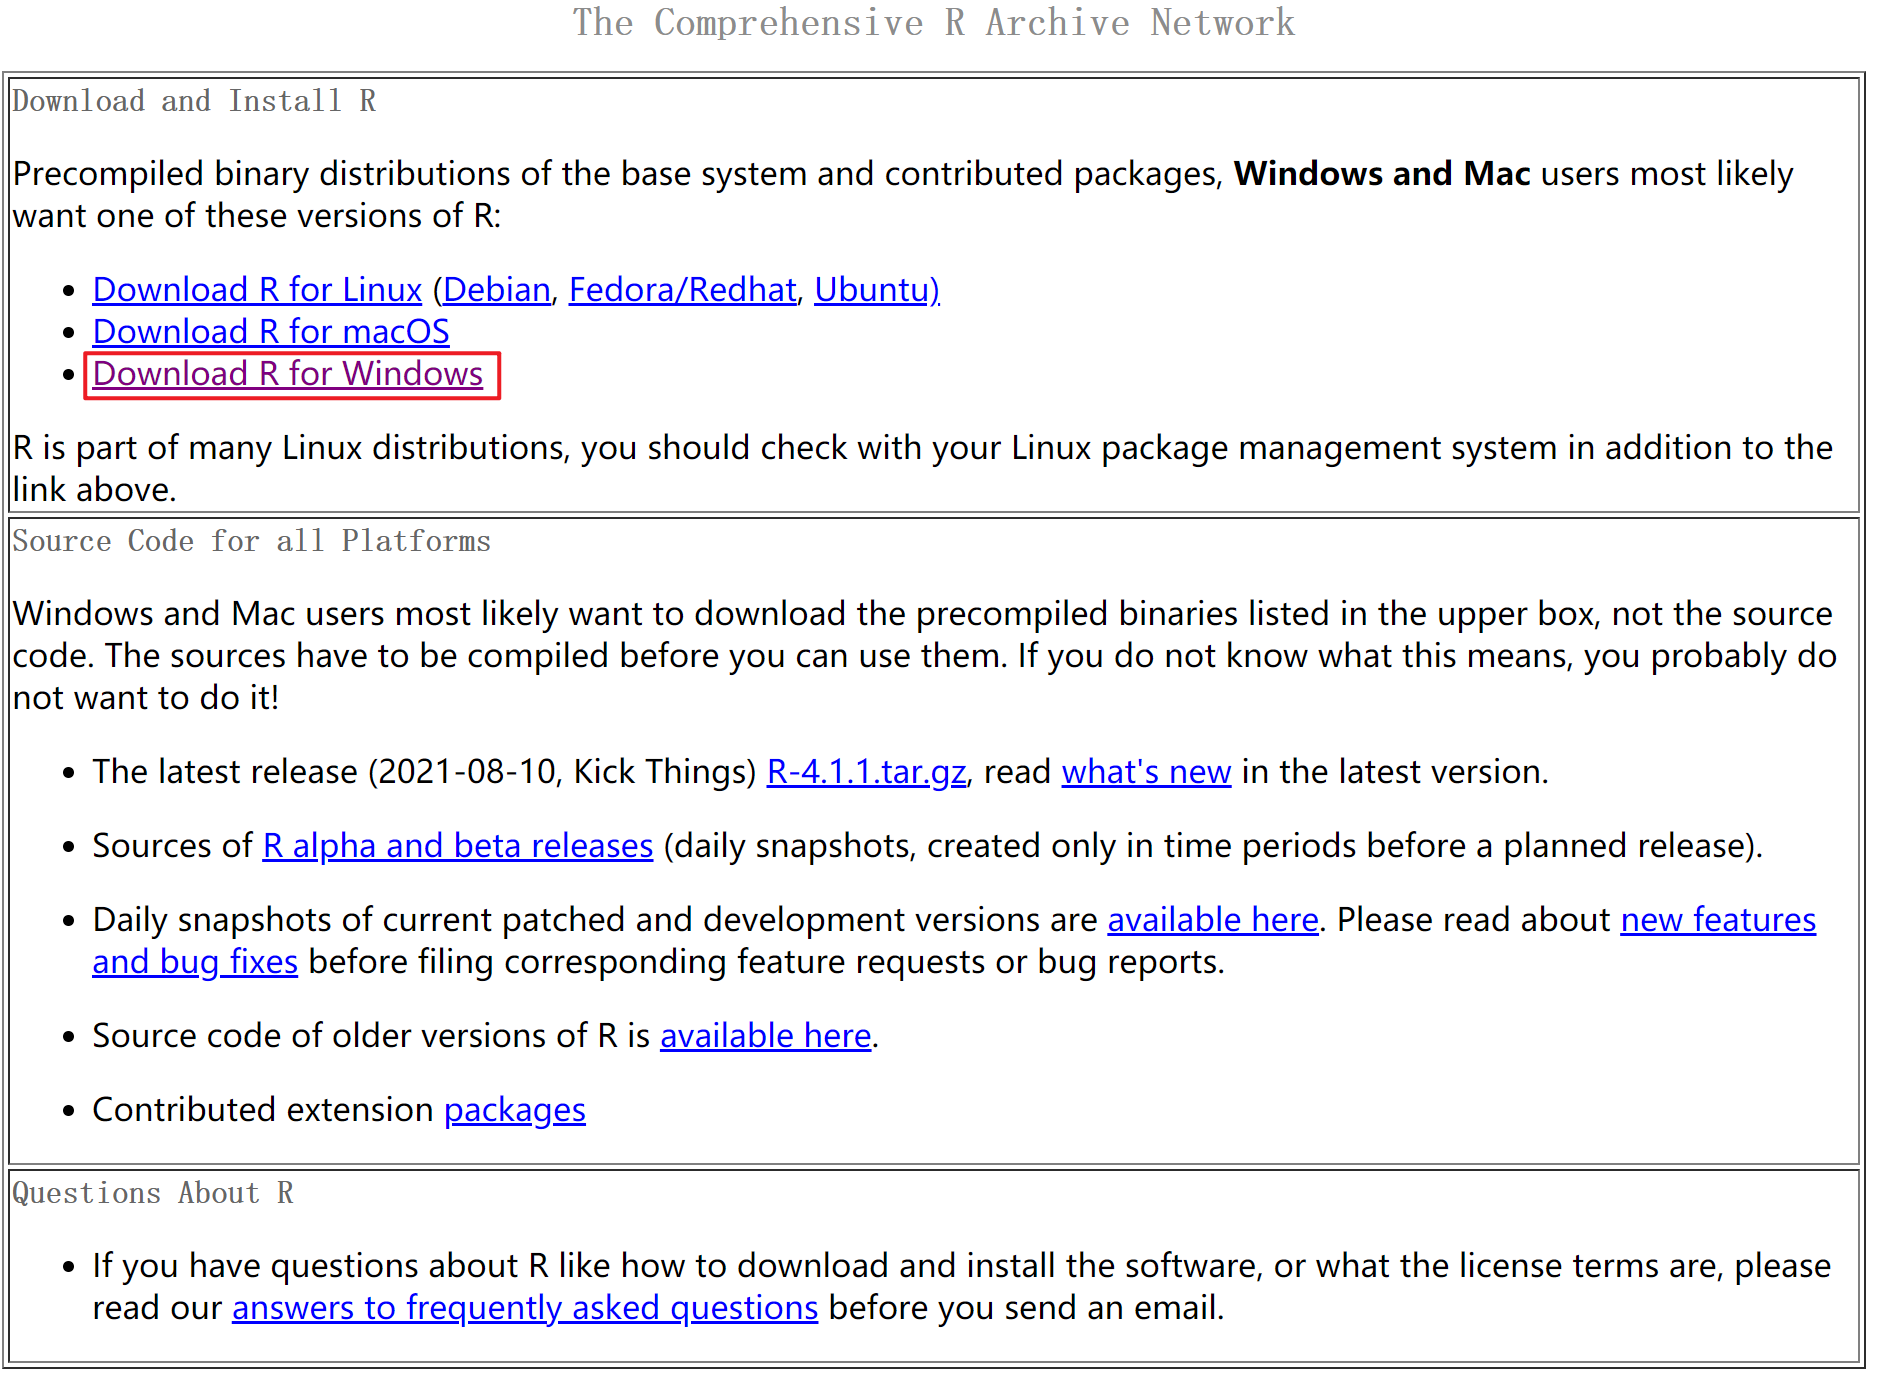
Task: Open the what's new link
Action: pos(1146,772)
